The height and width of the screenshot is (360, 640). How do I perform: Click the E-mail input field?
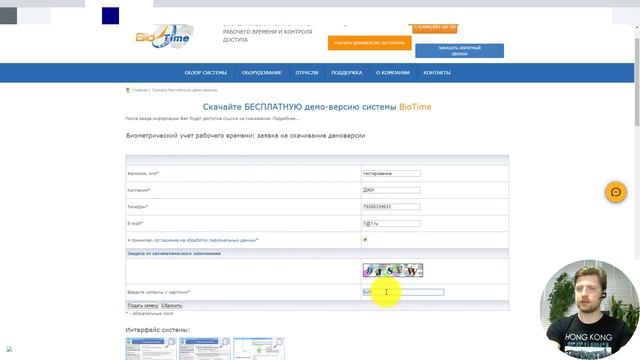coord(391,223)
